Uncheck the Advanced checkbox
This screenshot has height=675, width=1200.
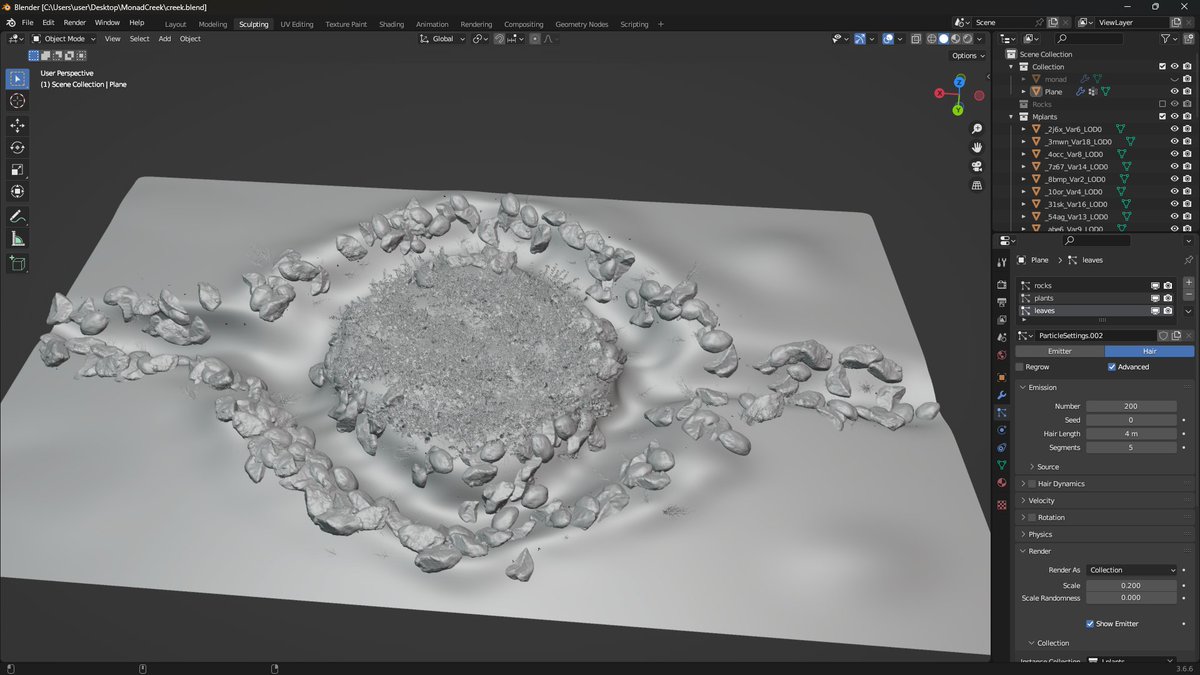[x=1112, y=367]
